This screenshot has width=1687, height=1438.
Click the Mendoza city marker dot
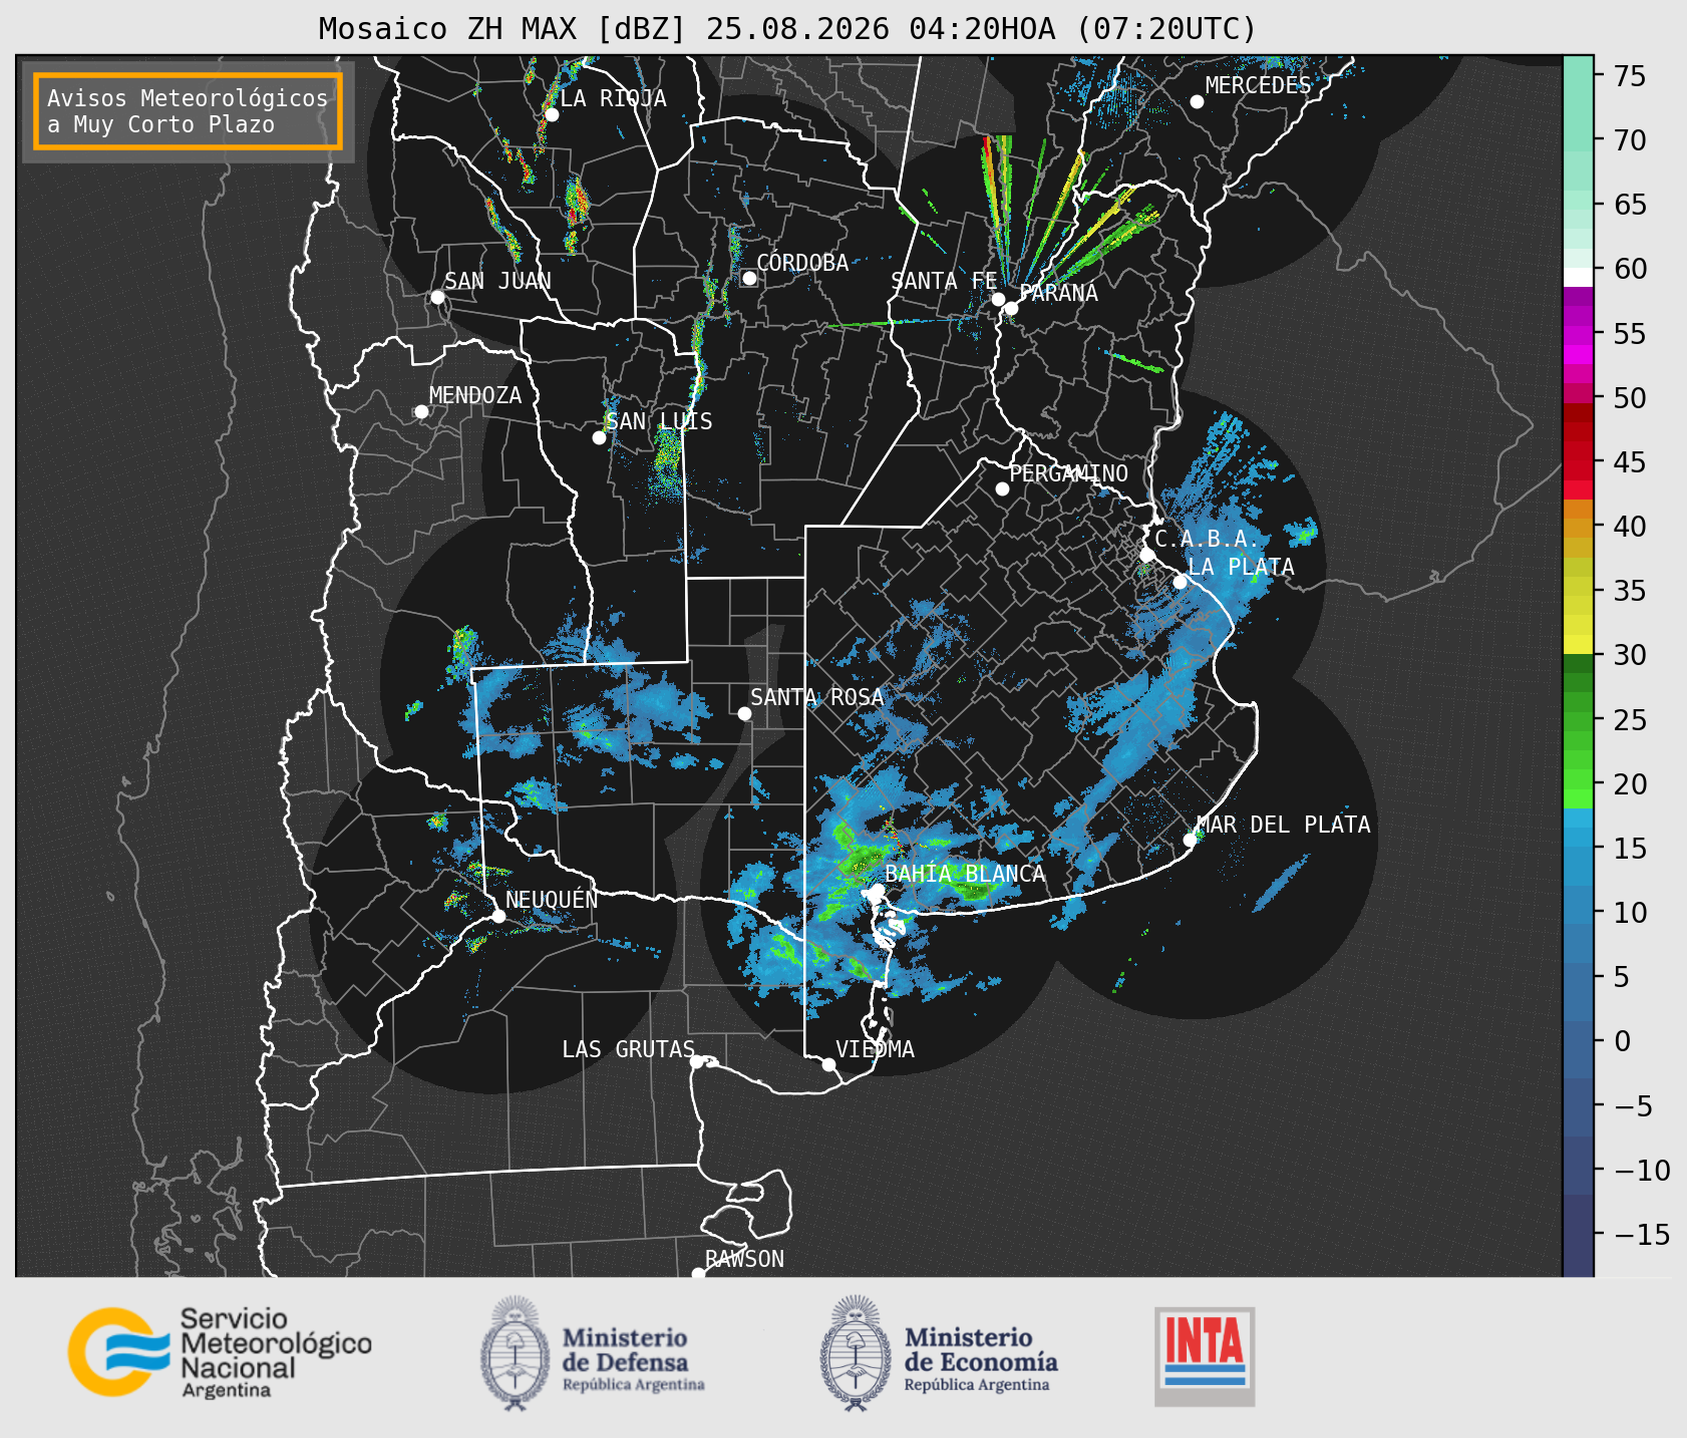coord(421,412)
